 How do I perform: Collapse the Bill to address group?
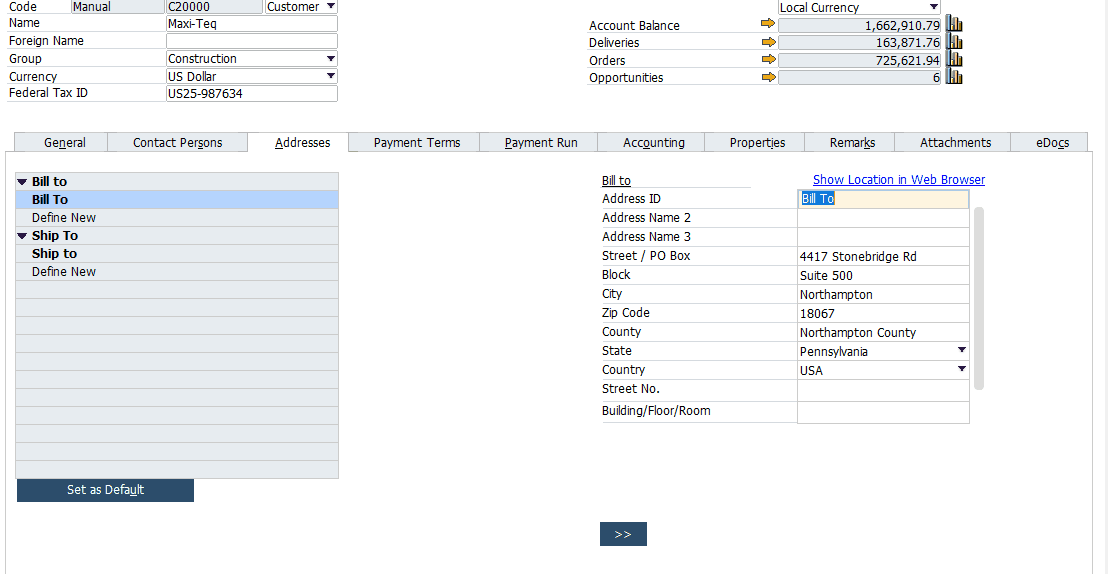coord(23,182)
